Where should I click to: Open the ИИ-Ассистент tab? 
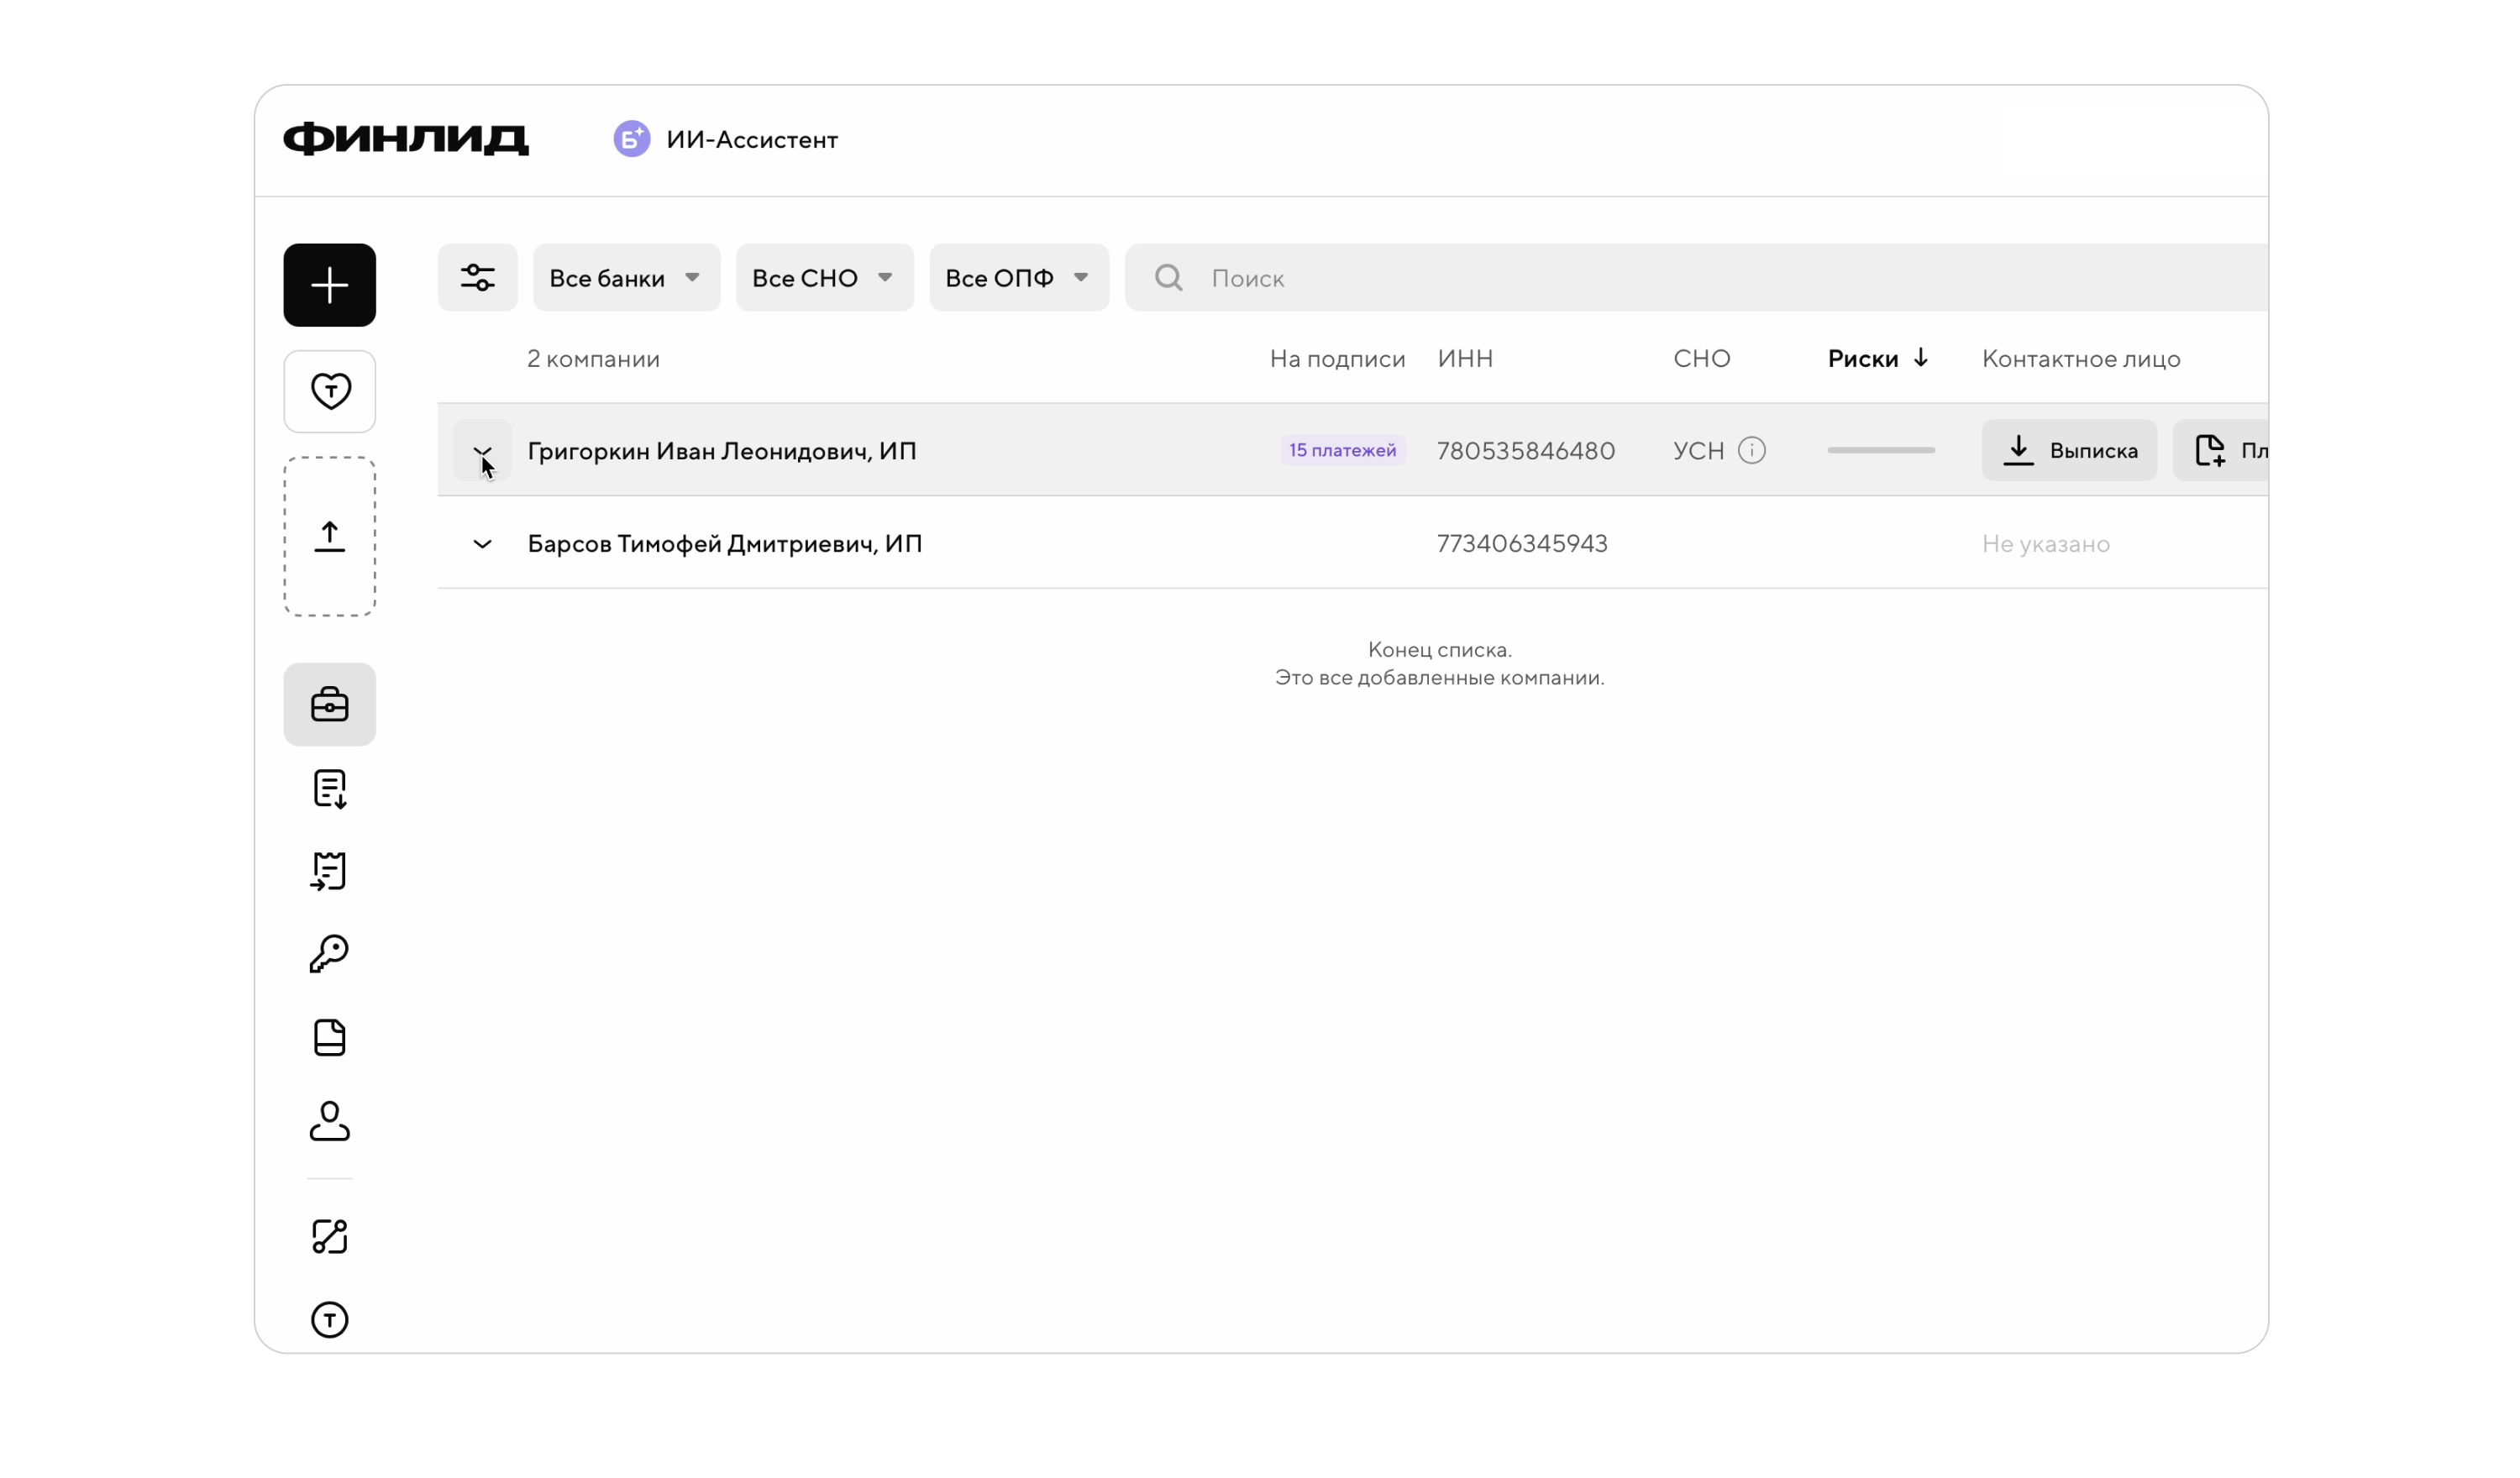[x=726, y=139]
